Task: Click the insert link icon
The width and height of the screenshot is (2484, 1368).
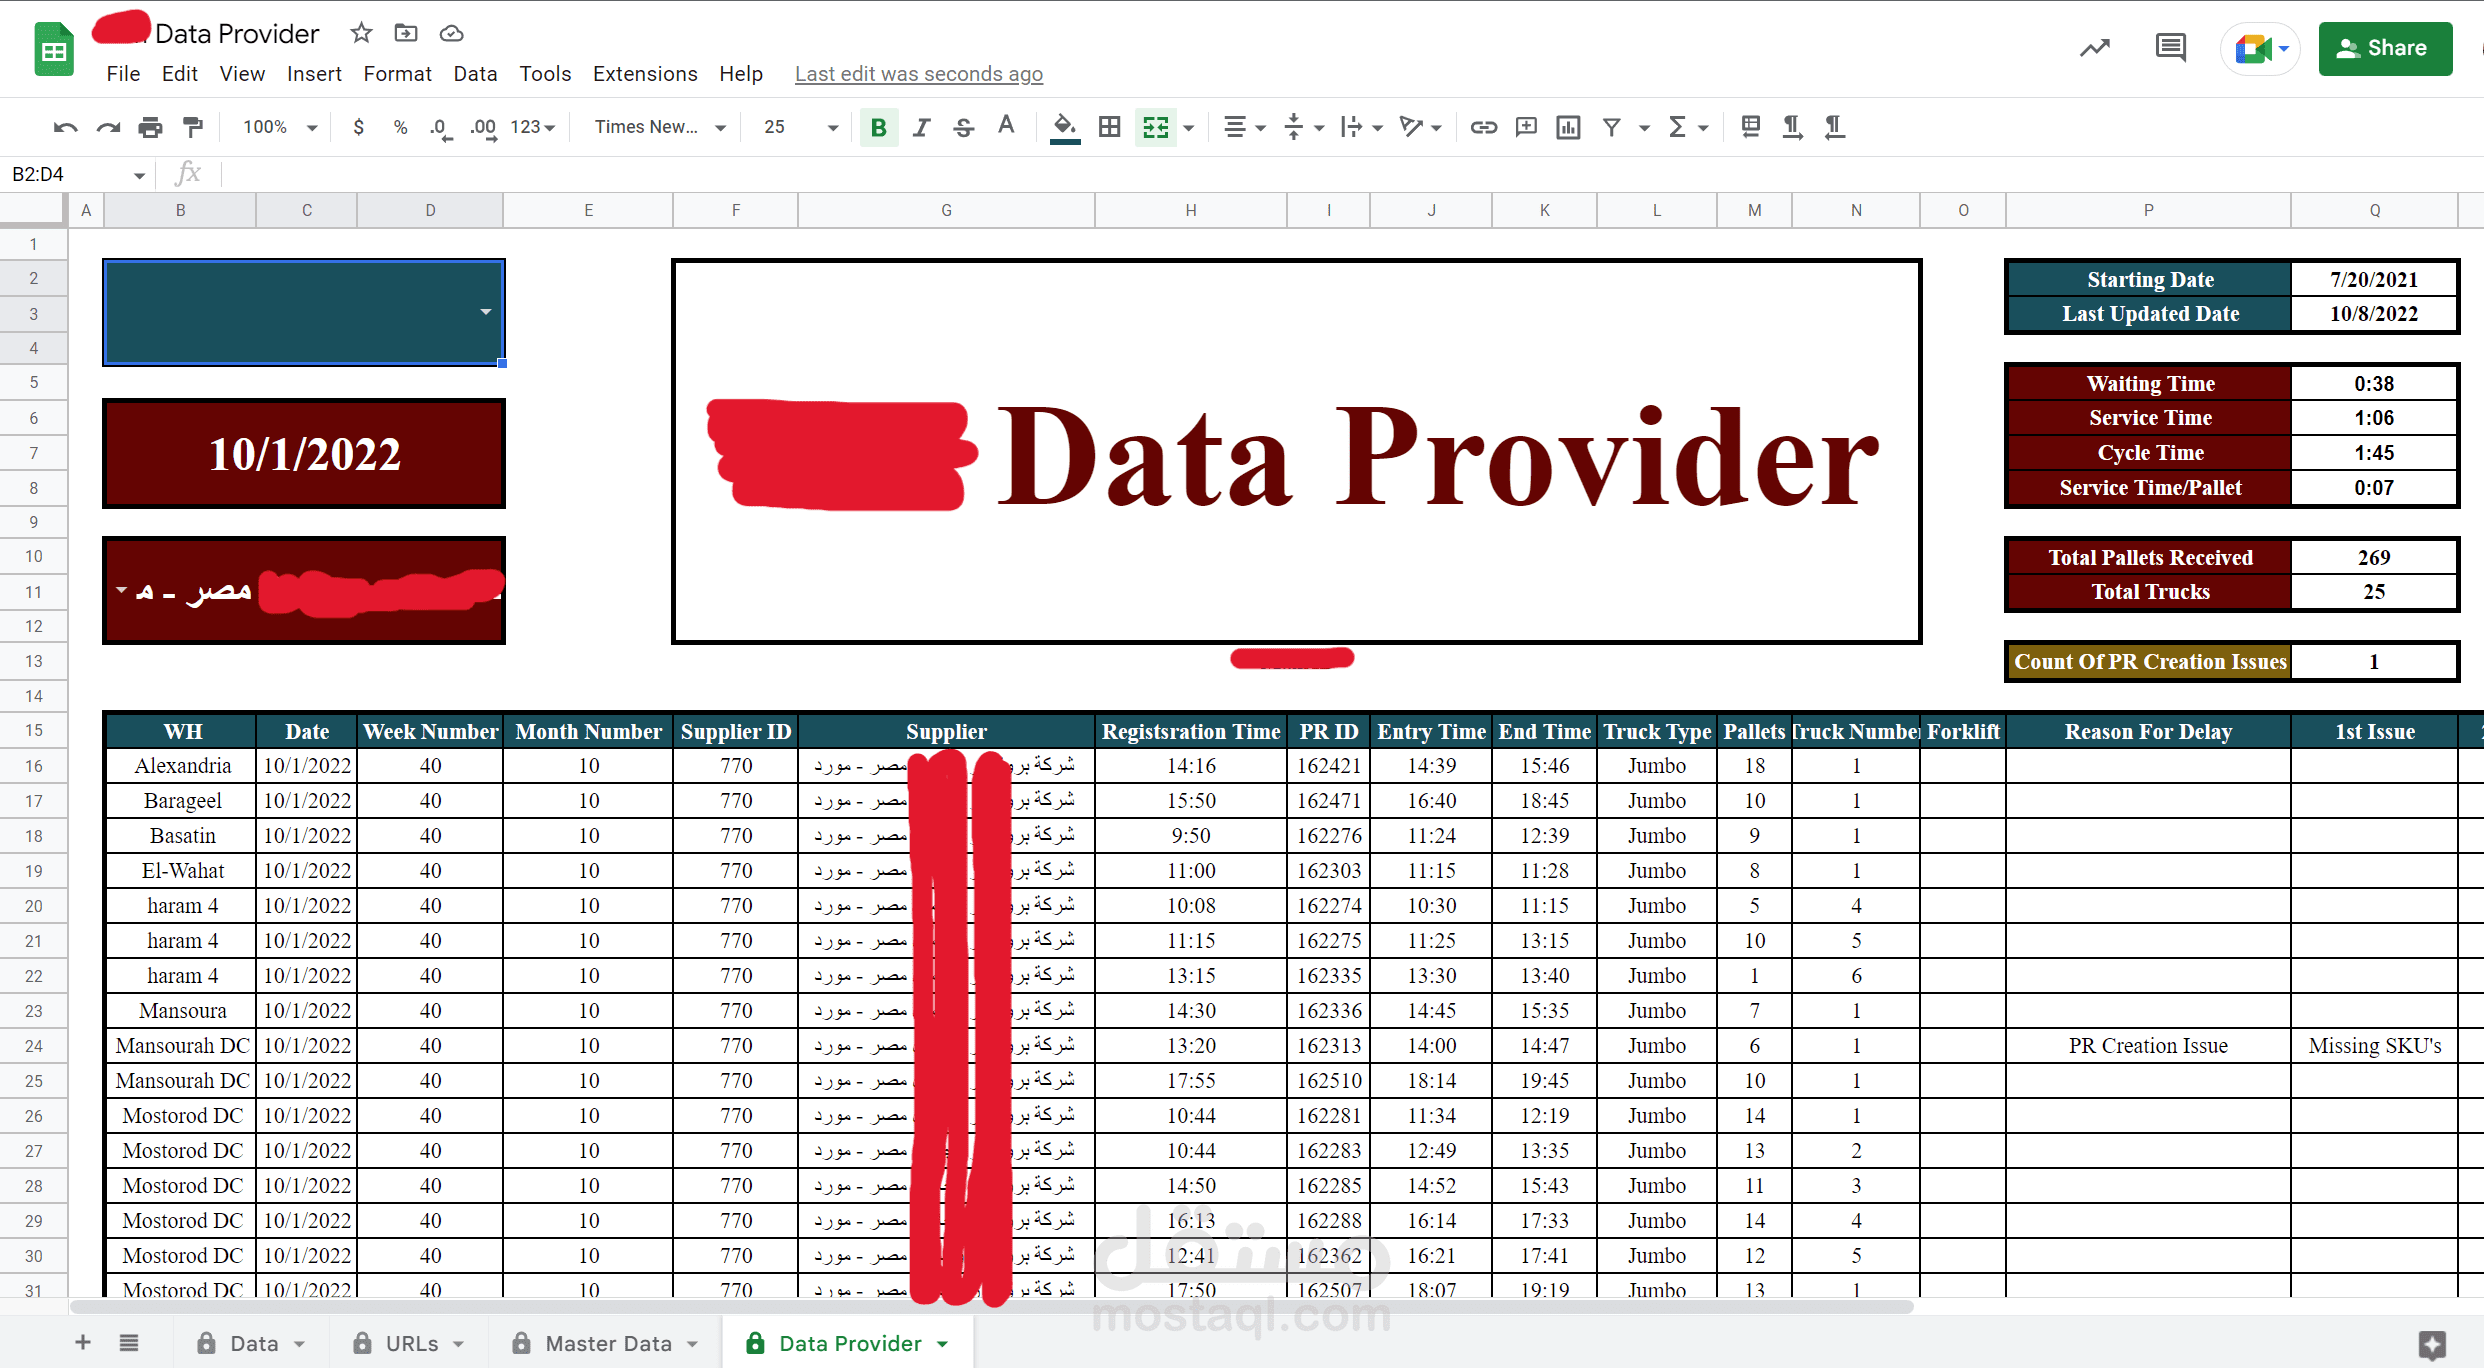Action: pos(1483,127)
